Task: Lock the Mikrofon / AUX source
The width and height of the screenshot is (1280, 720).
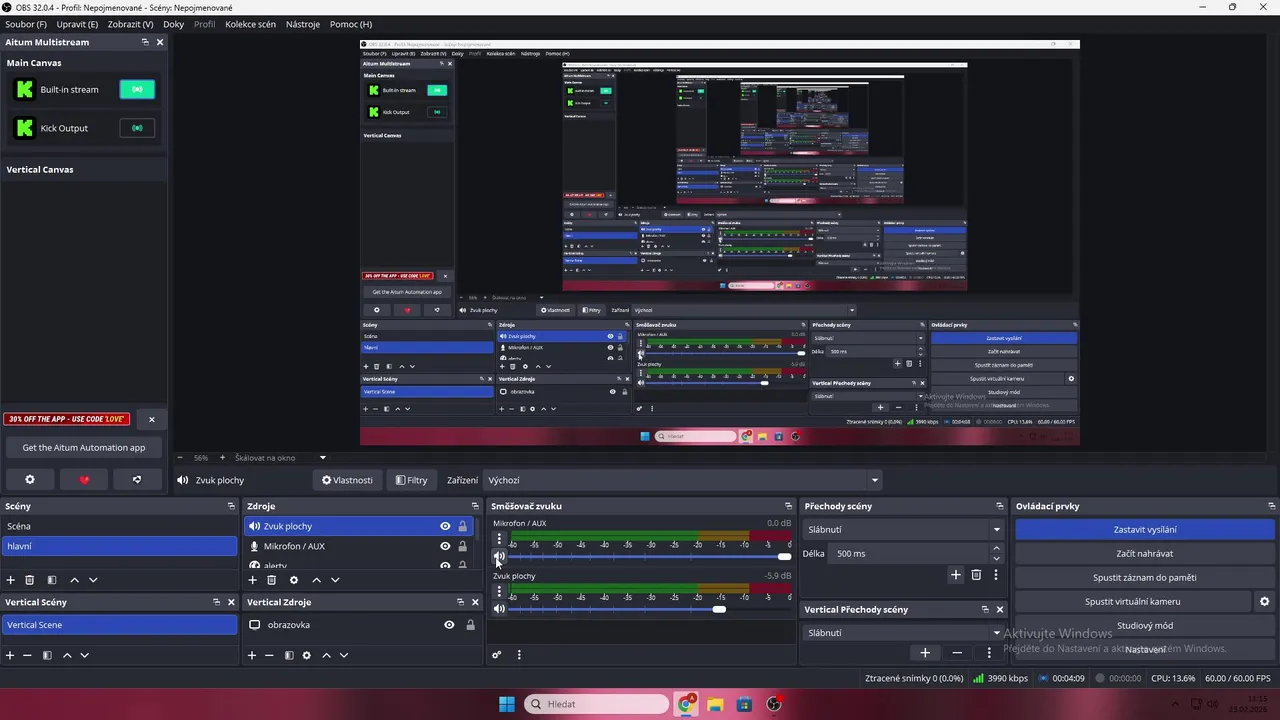Action: 462,546
